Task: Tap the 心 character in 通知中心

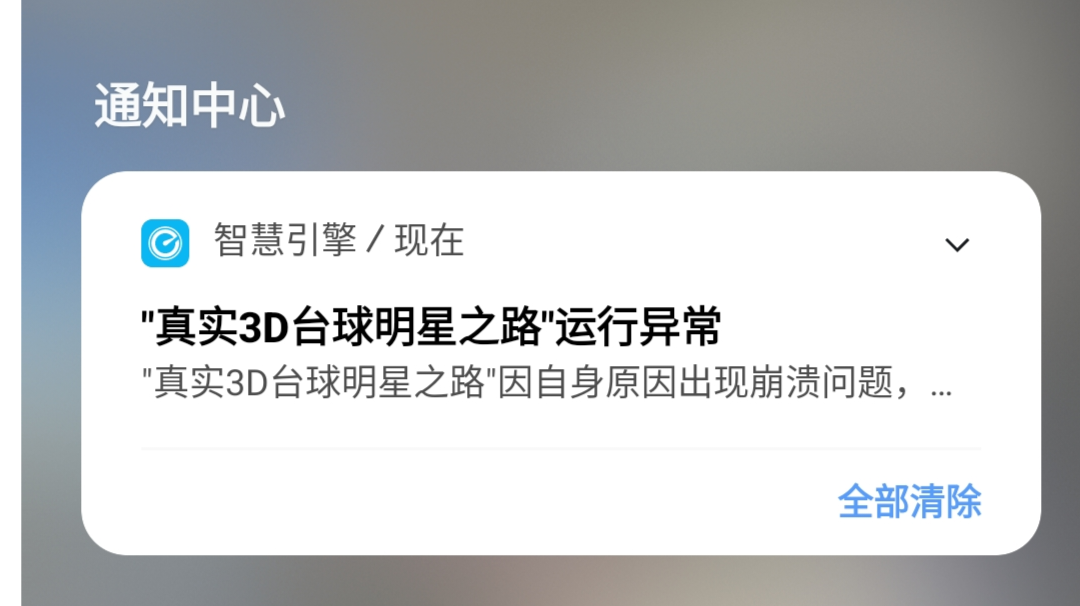Action: [262, 107]
